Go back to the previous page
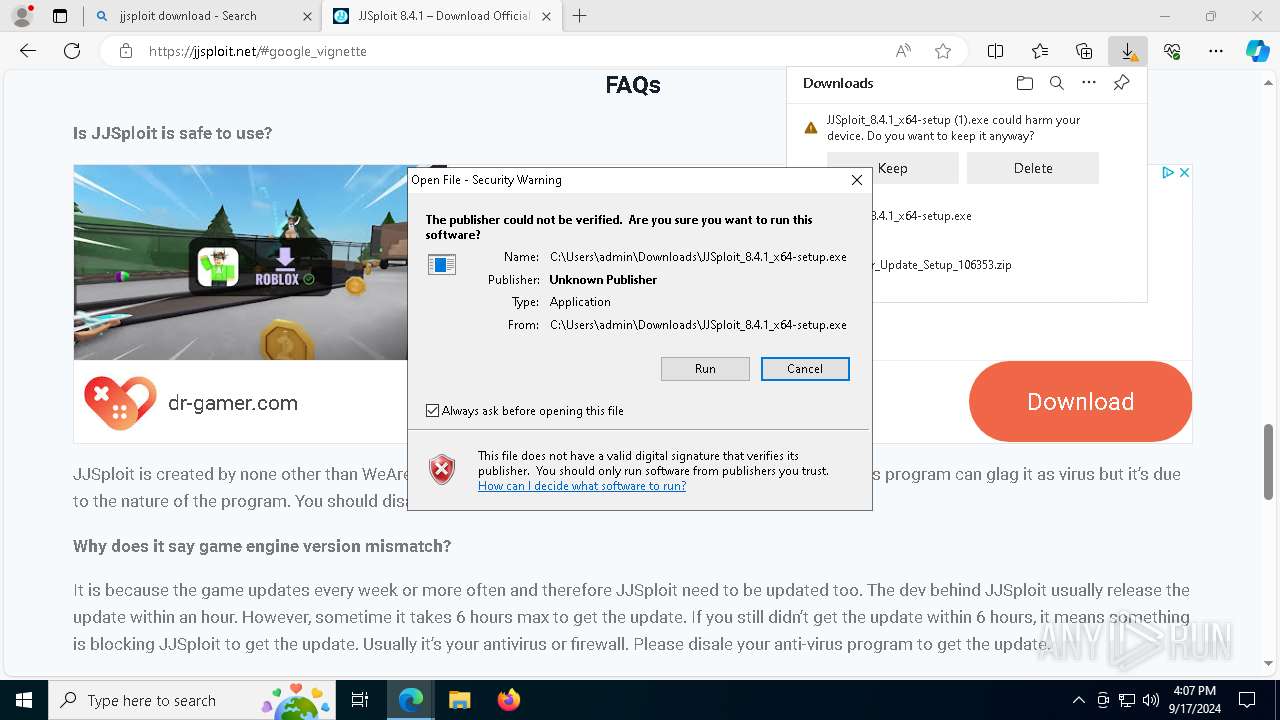1280x720 pixels. point(28,51)
